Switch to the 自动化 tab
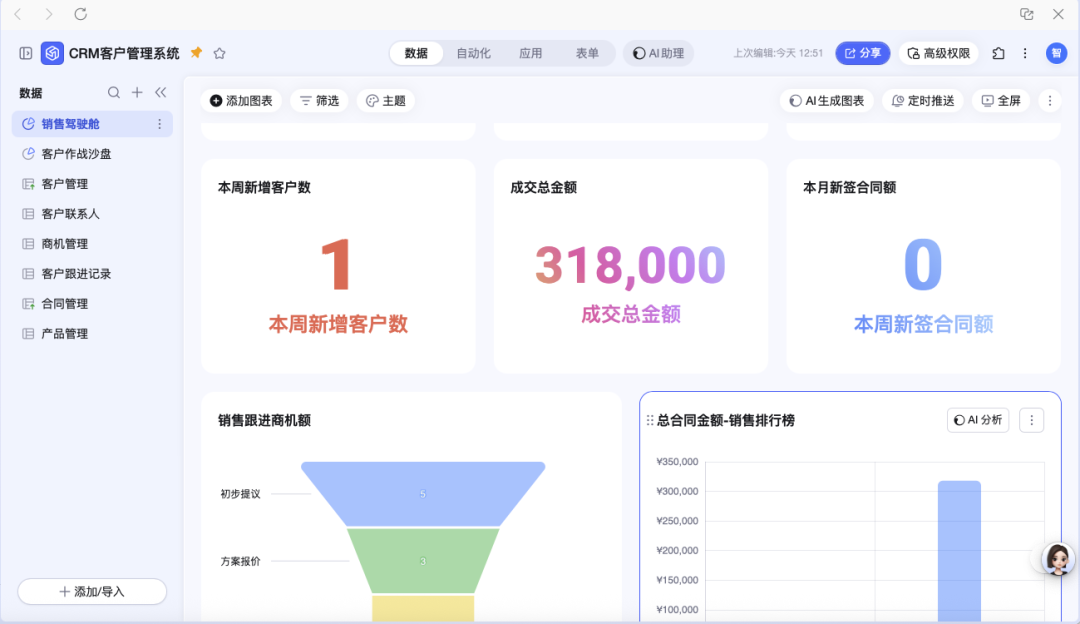 pos(473,53)
